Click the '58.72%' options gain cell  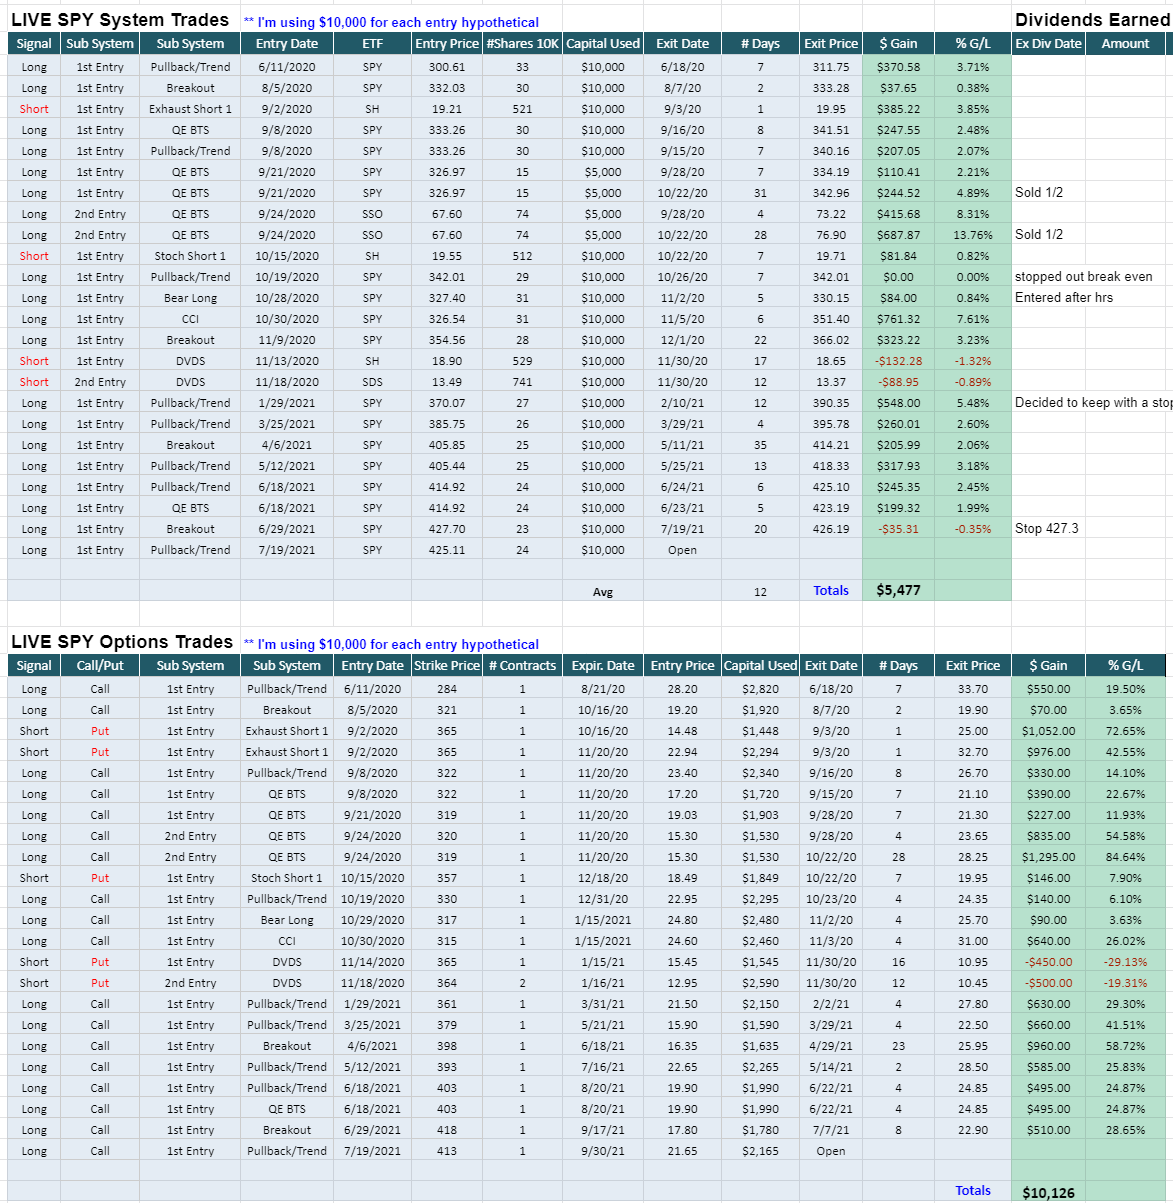[1125, 1046]
